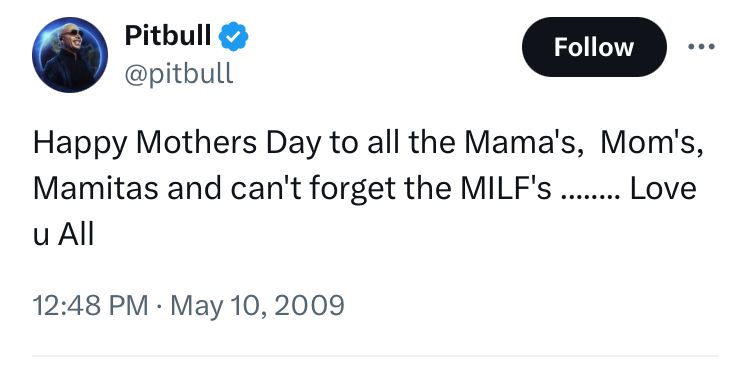Open the @pitbull handle link

[x=179, y=74]
